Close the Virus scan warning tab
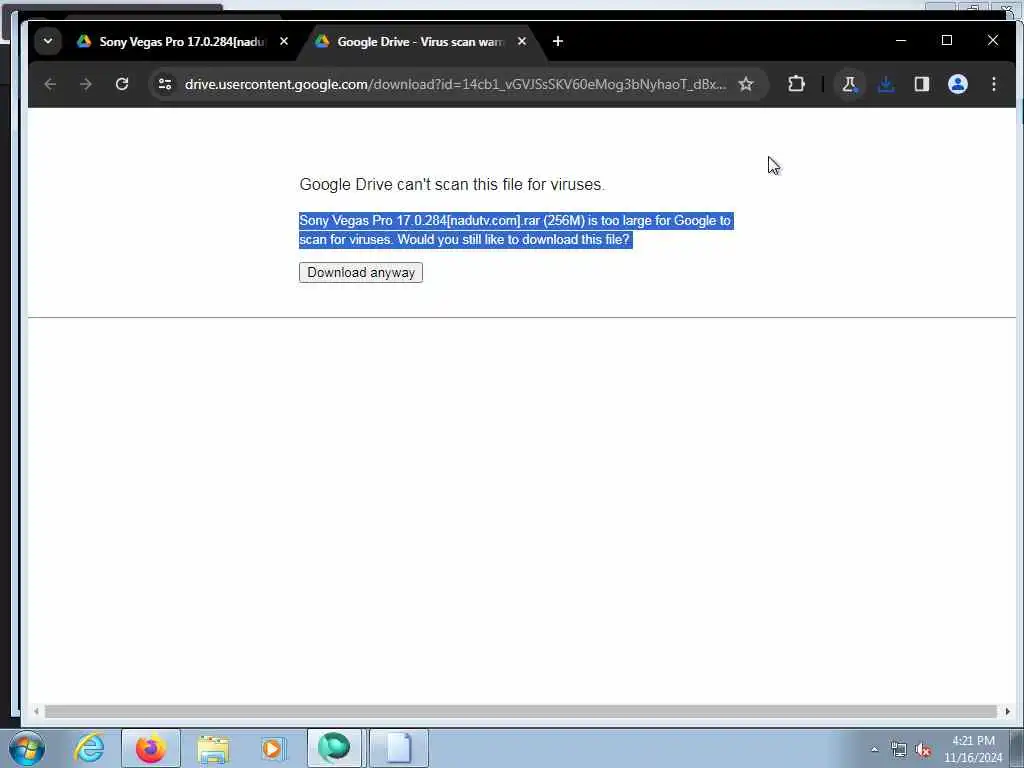Viewport: 1024px width, 768px height. pyautogui.click(x=522, y=41)
